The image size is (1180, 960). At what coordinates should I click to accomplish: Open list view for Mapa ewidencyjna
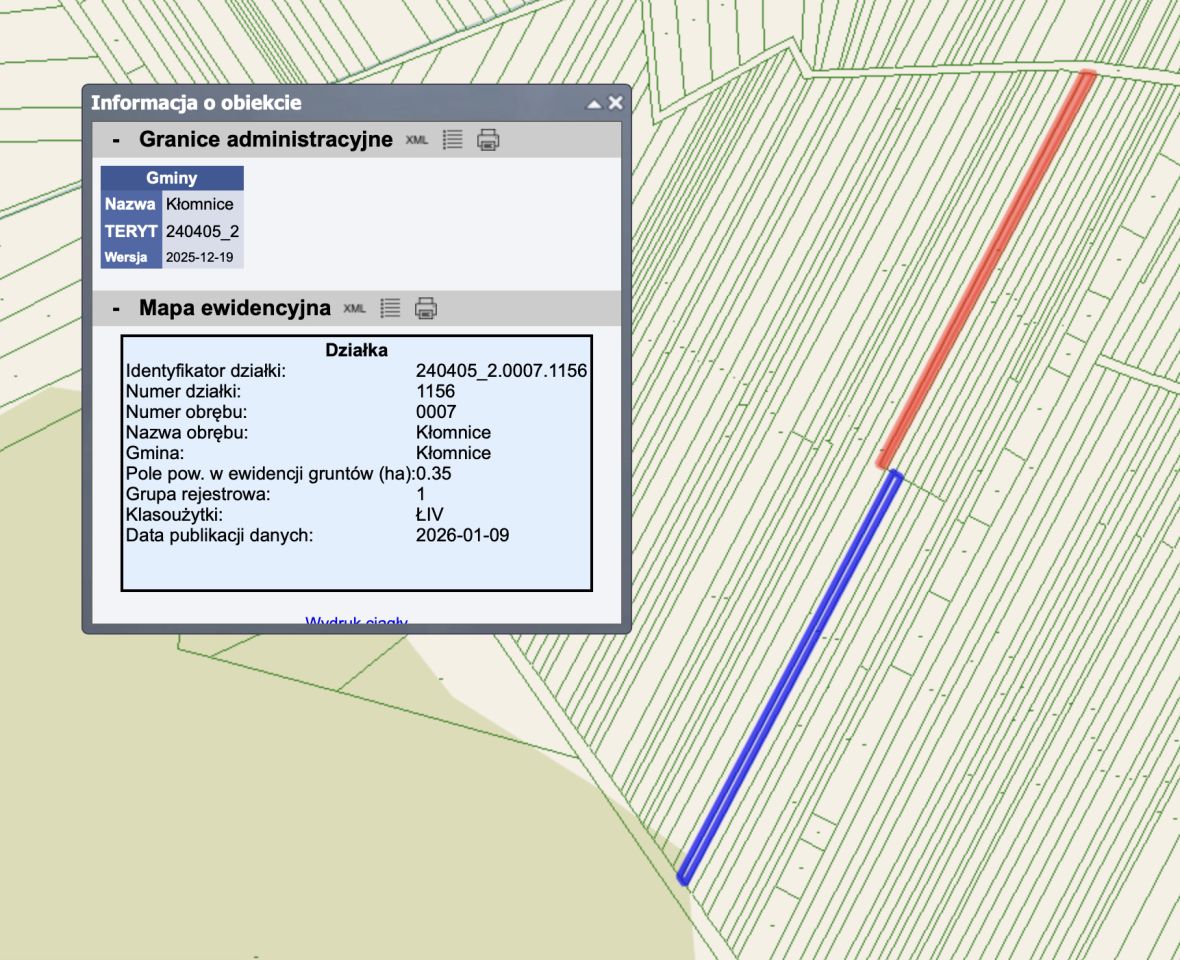390,308
